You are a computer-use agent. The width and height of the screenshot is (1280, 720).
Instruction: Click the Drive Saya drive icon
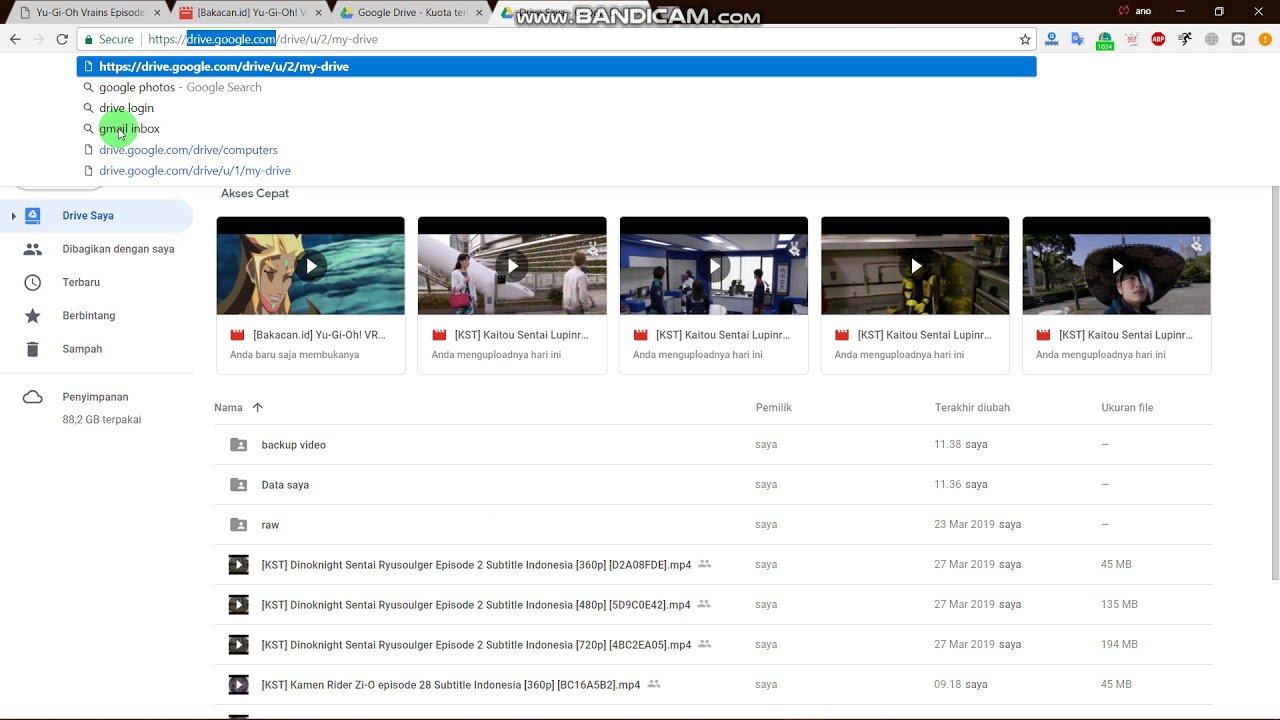32,215
